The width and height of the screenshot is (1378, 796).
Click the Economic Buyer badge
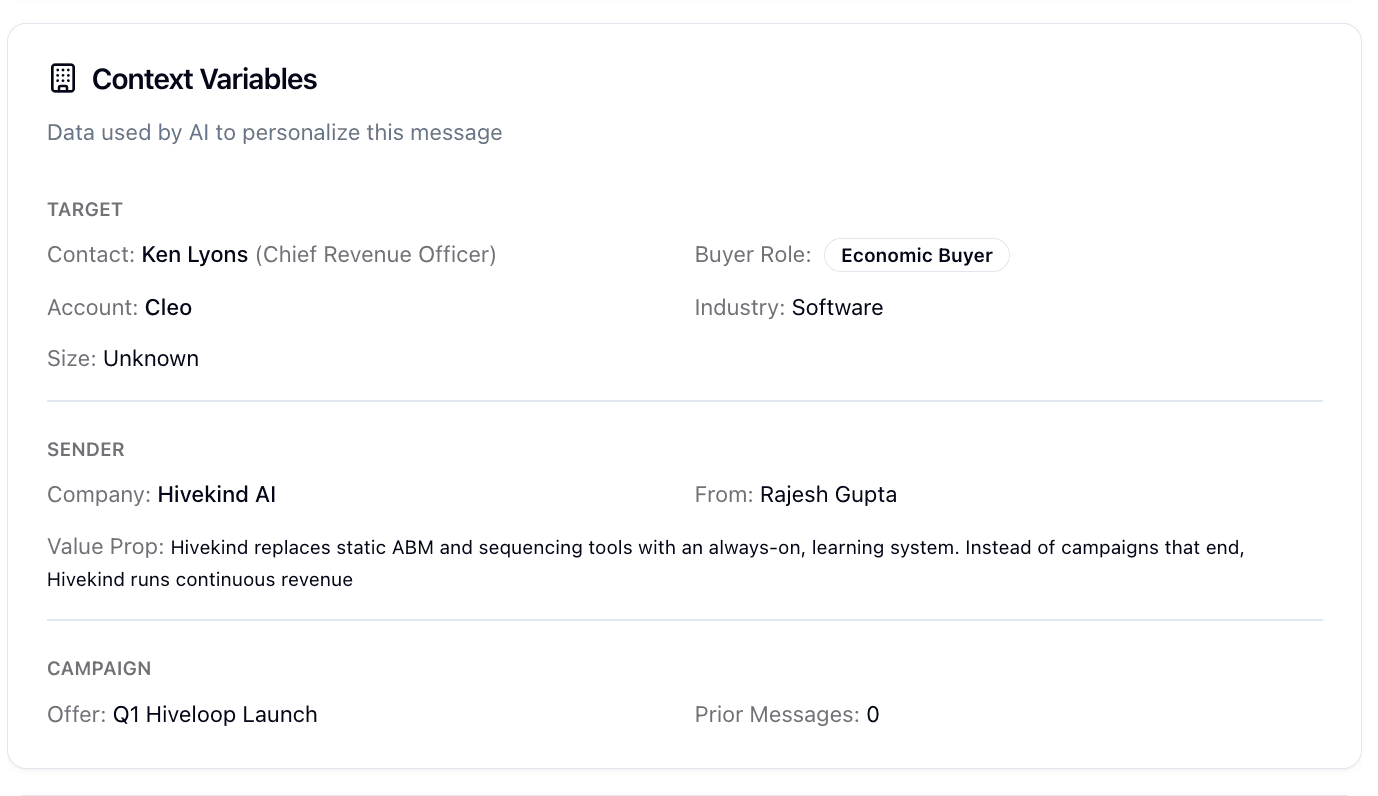916,256
